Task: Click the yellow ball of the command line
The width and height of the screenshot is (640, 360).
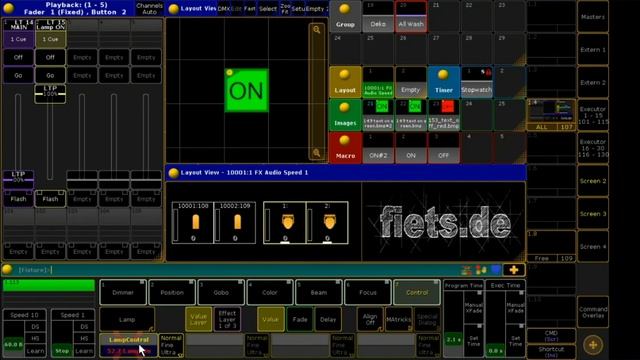Action: (7, 269)
